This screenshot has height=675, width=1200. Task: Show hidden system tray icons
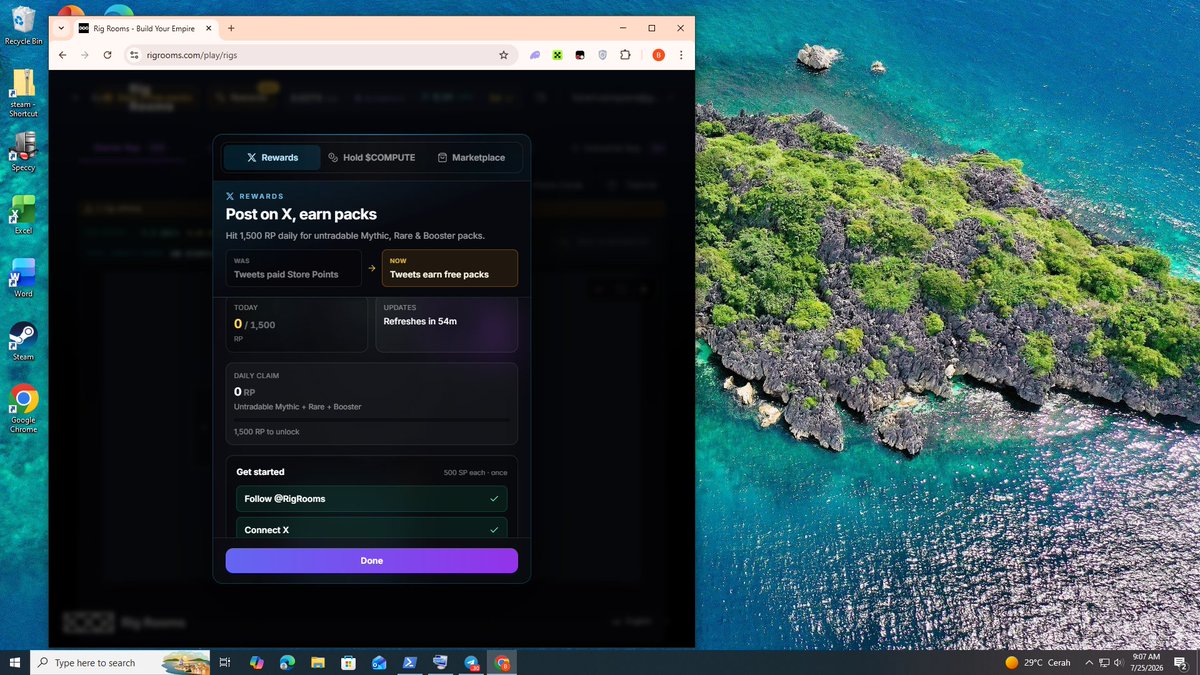click(x=1089, y=662)
